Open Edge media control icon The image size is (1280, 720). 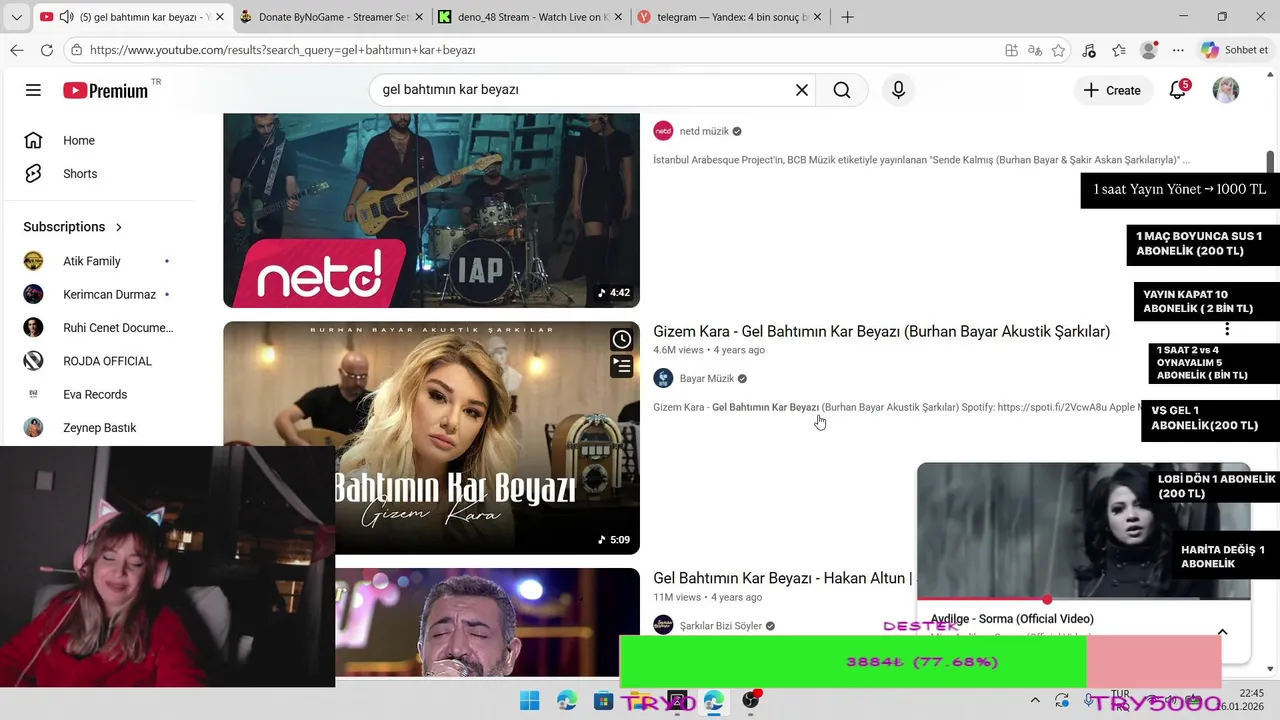[1089, 50]
